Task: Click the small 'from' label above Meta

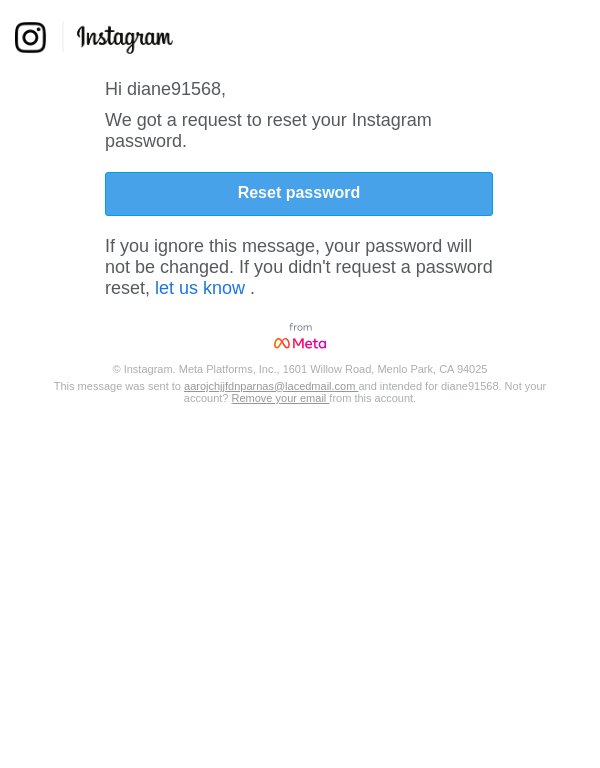Action: pyautogui.click(x=300, y=327)
